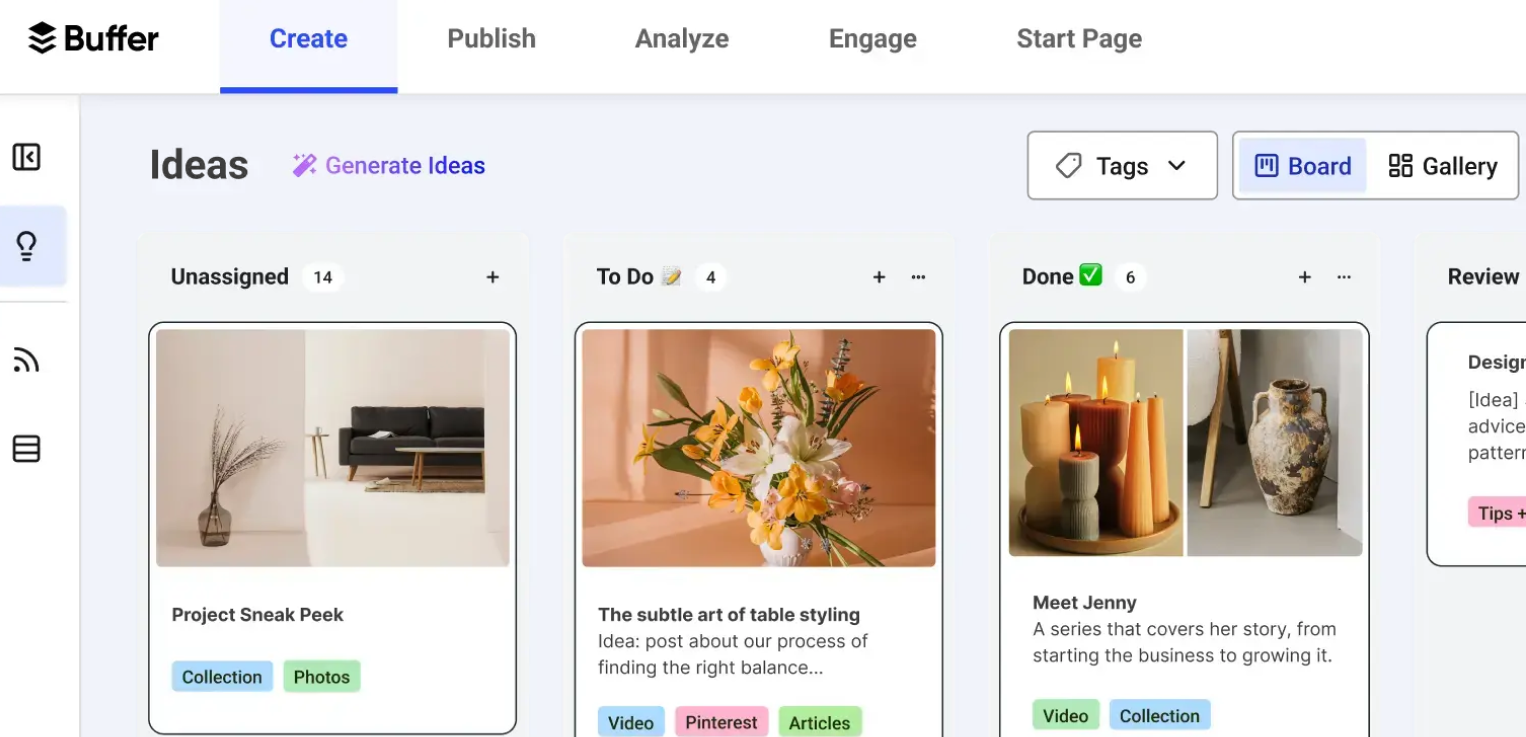Open the RSS feeds section in the sidebar

27,359
